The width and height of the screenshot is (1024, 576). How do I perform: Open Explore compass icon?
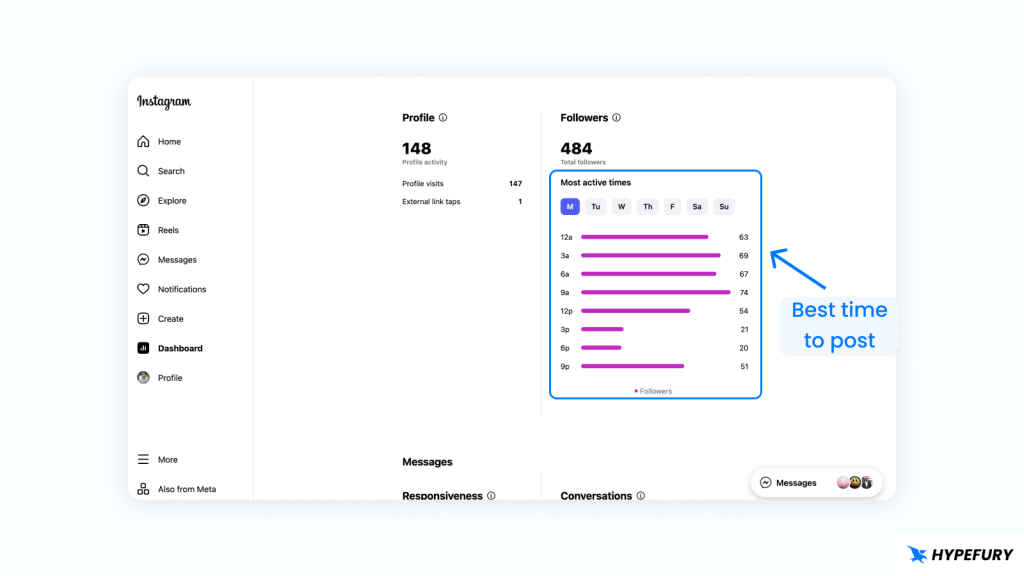(x=143, y=201)
